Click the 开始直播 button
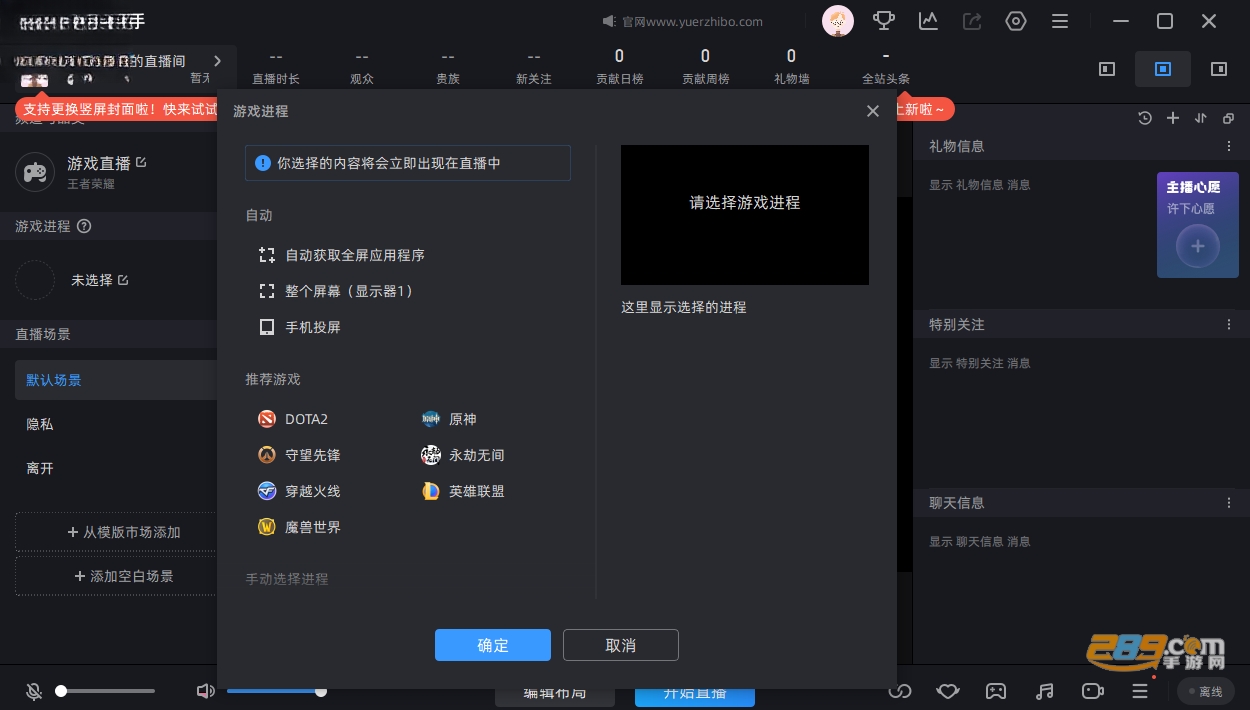The width and height of the screenshot is (1250, 710). [695, 695]
